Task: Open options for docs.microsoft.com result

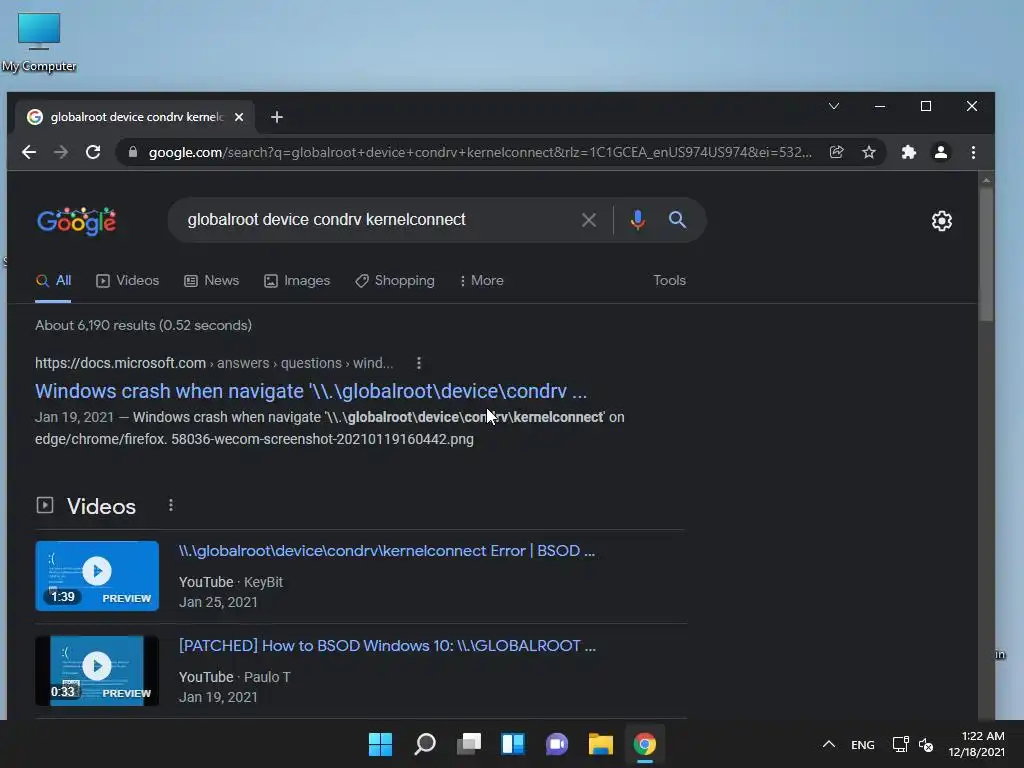Action: point(419,363)
